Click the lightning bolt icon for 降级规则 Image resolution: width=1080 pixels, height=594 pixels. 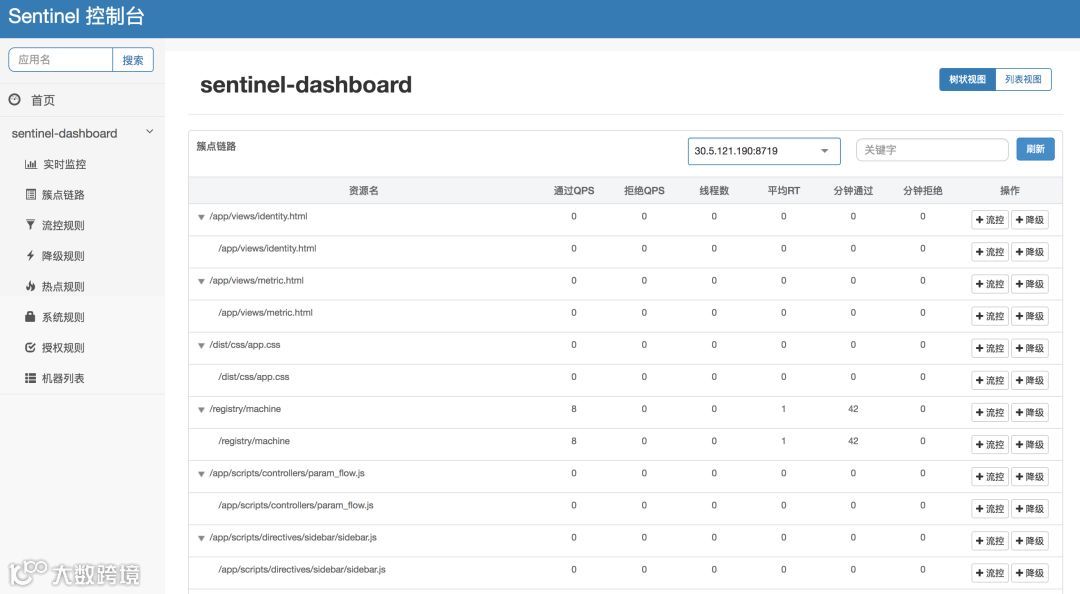tap(30, 256)
